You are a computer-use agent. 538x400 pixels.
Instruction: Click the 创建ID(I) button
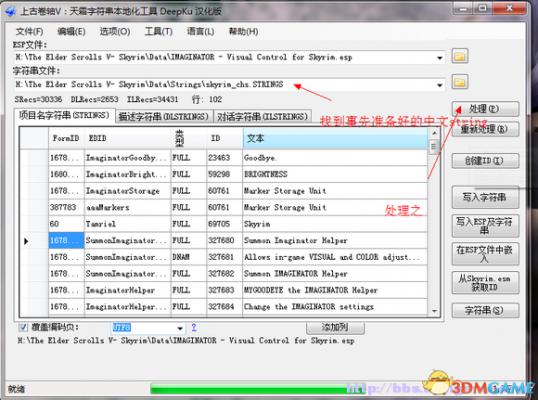coord(485,161)
